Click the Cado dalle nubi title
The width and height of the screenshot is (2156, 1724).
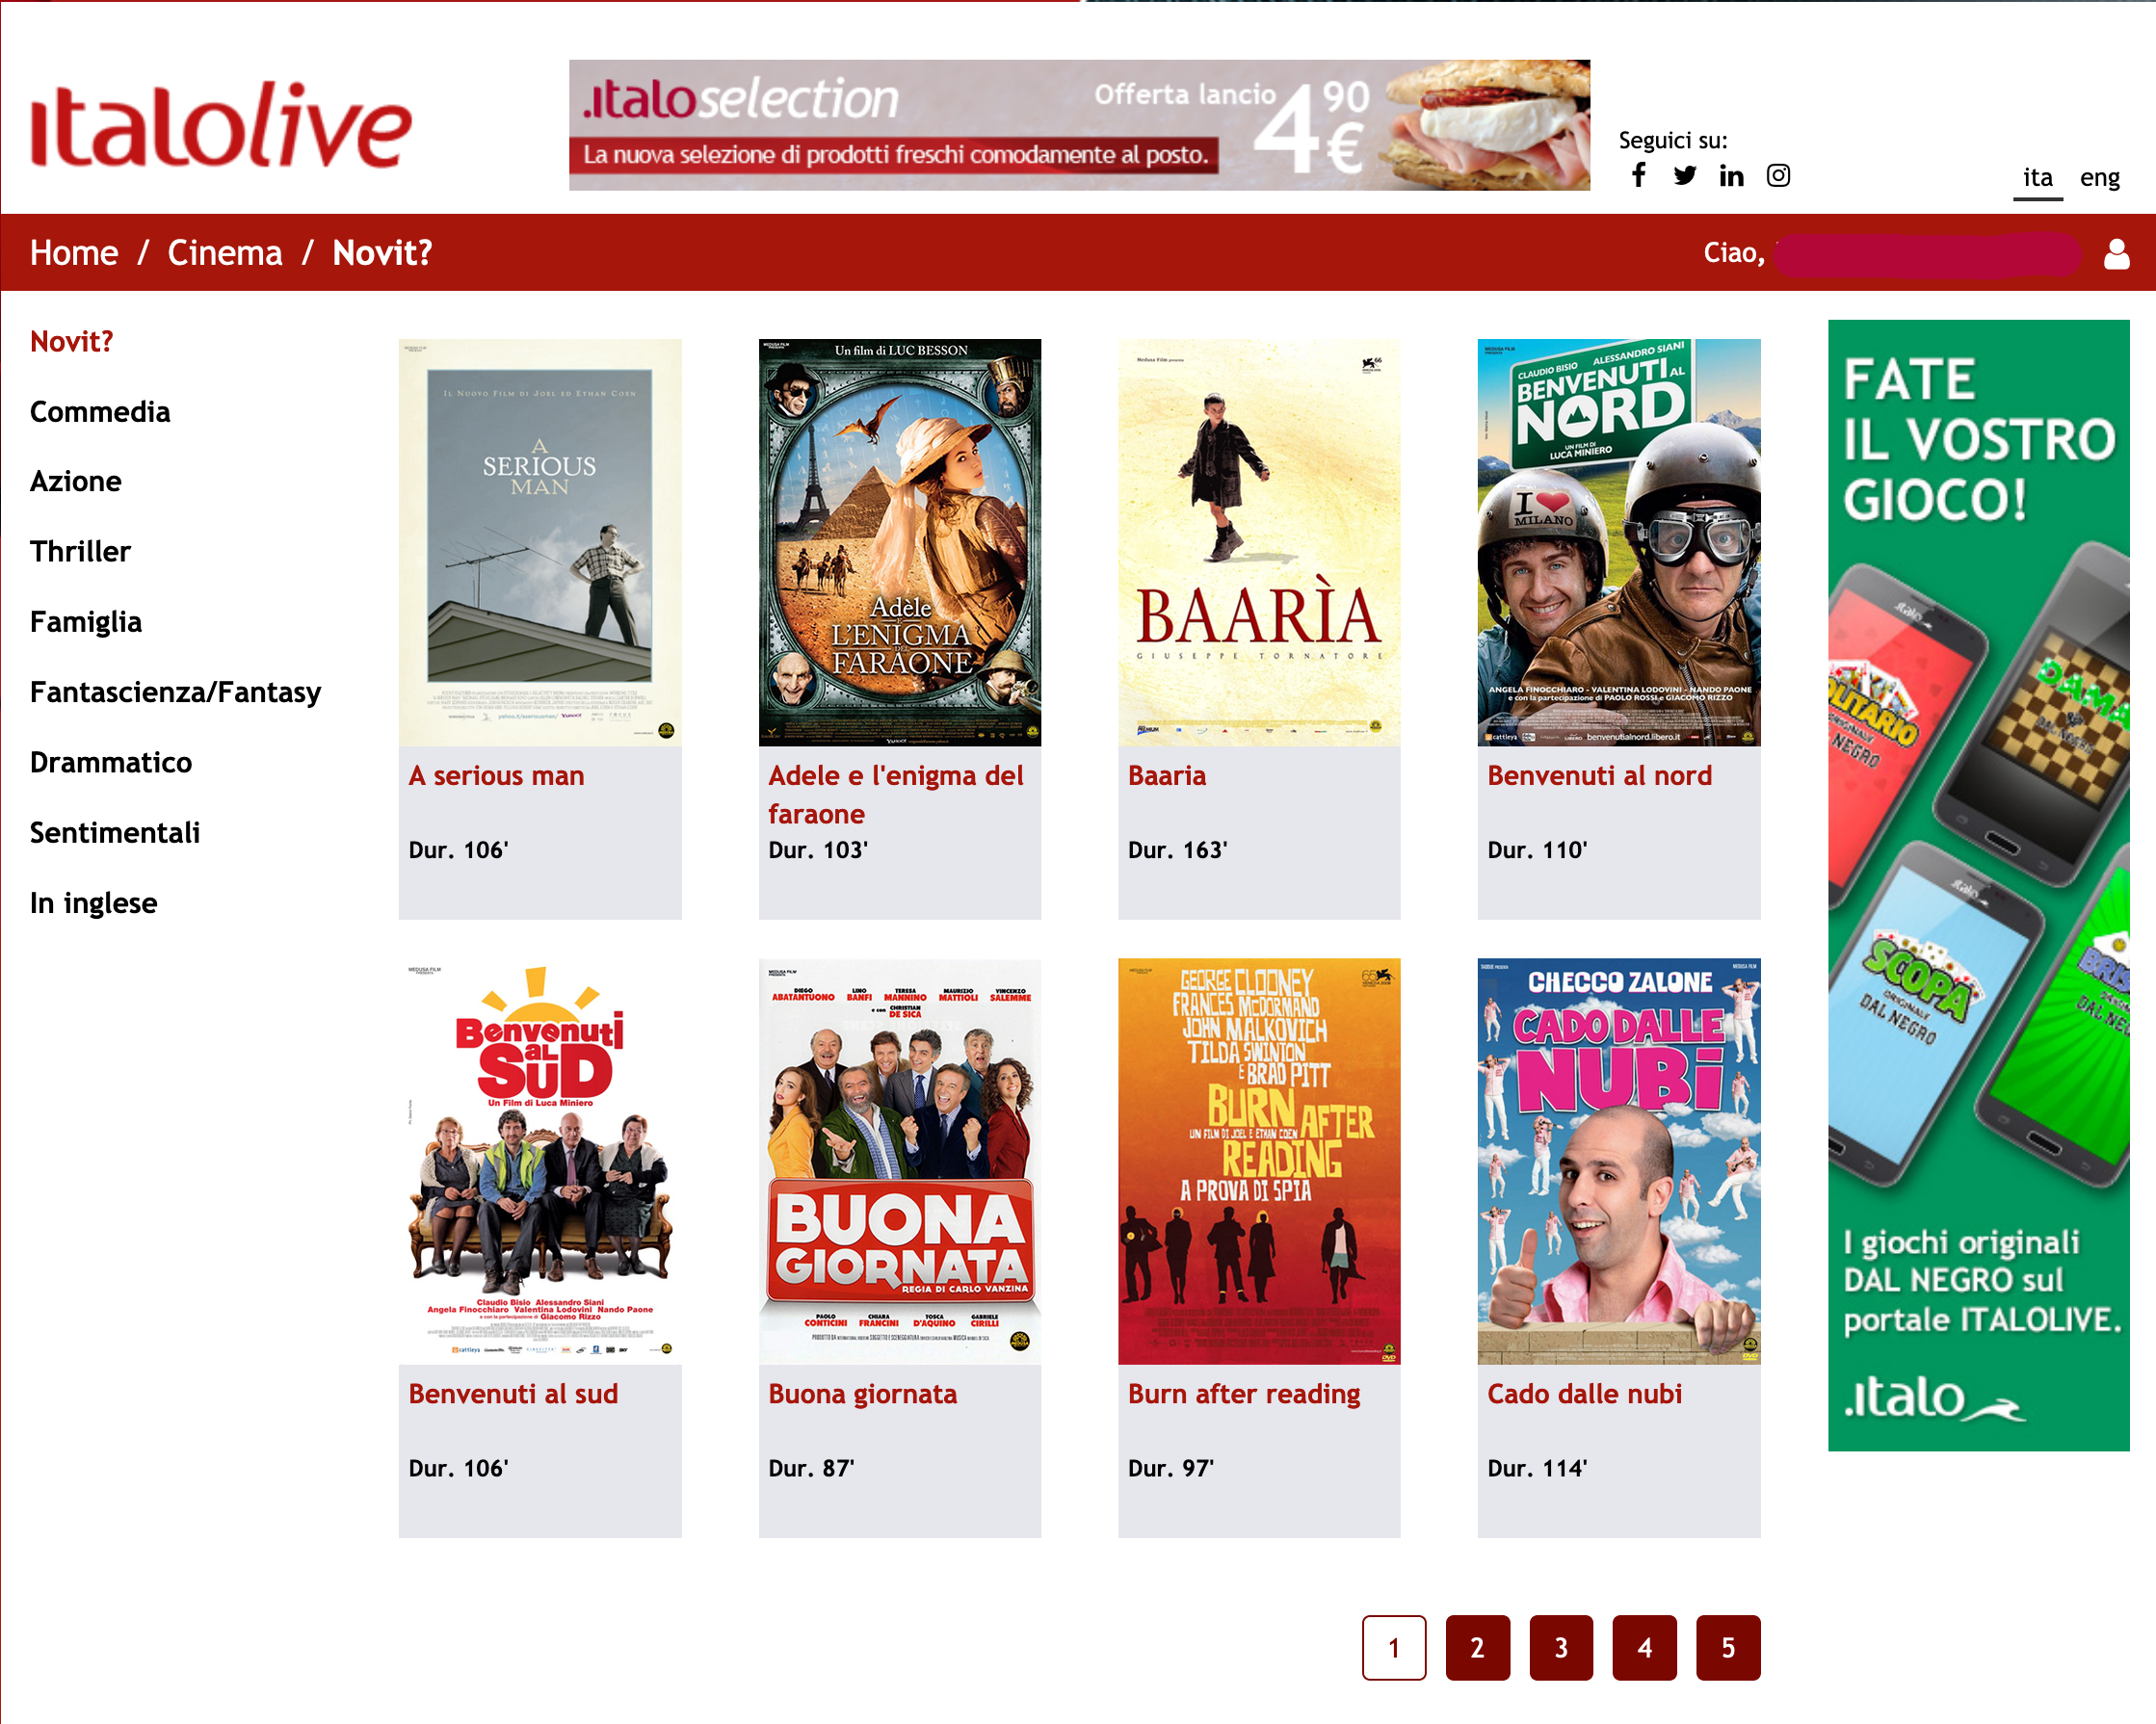tap(1584, 1393)
